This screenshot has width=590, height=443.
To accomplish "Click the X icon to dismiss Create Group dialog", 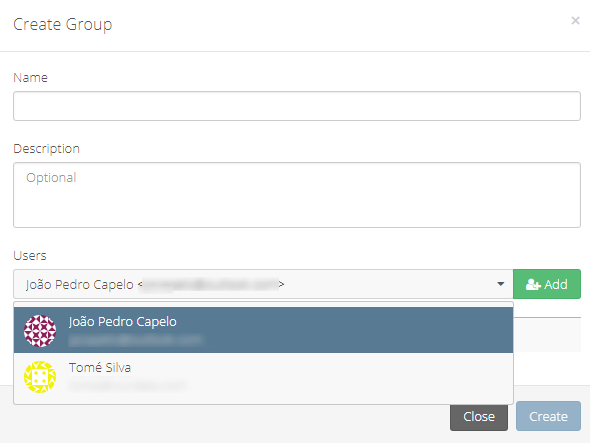I will point(575,20).
